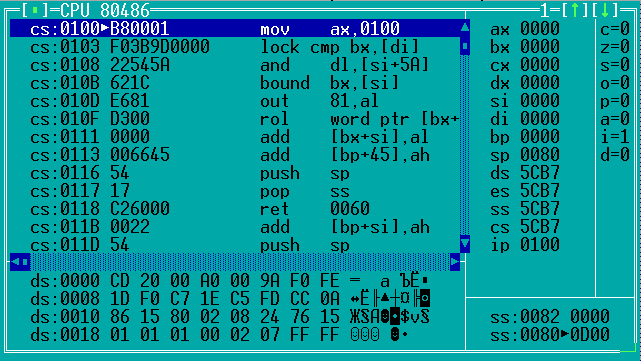
Task: Select the line cs:0111 add [bx+si],al
Action: (235, 136)
